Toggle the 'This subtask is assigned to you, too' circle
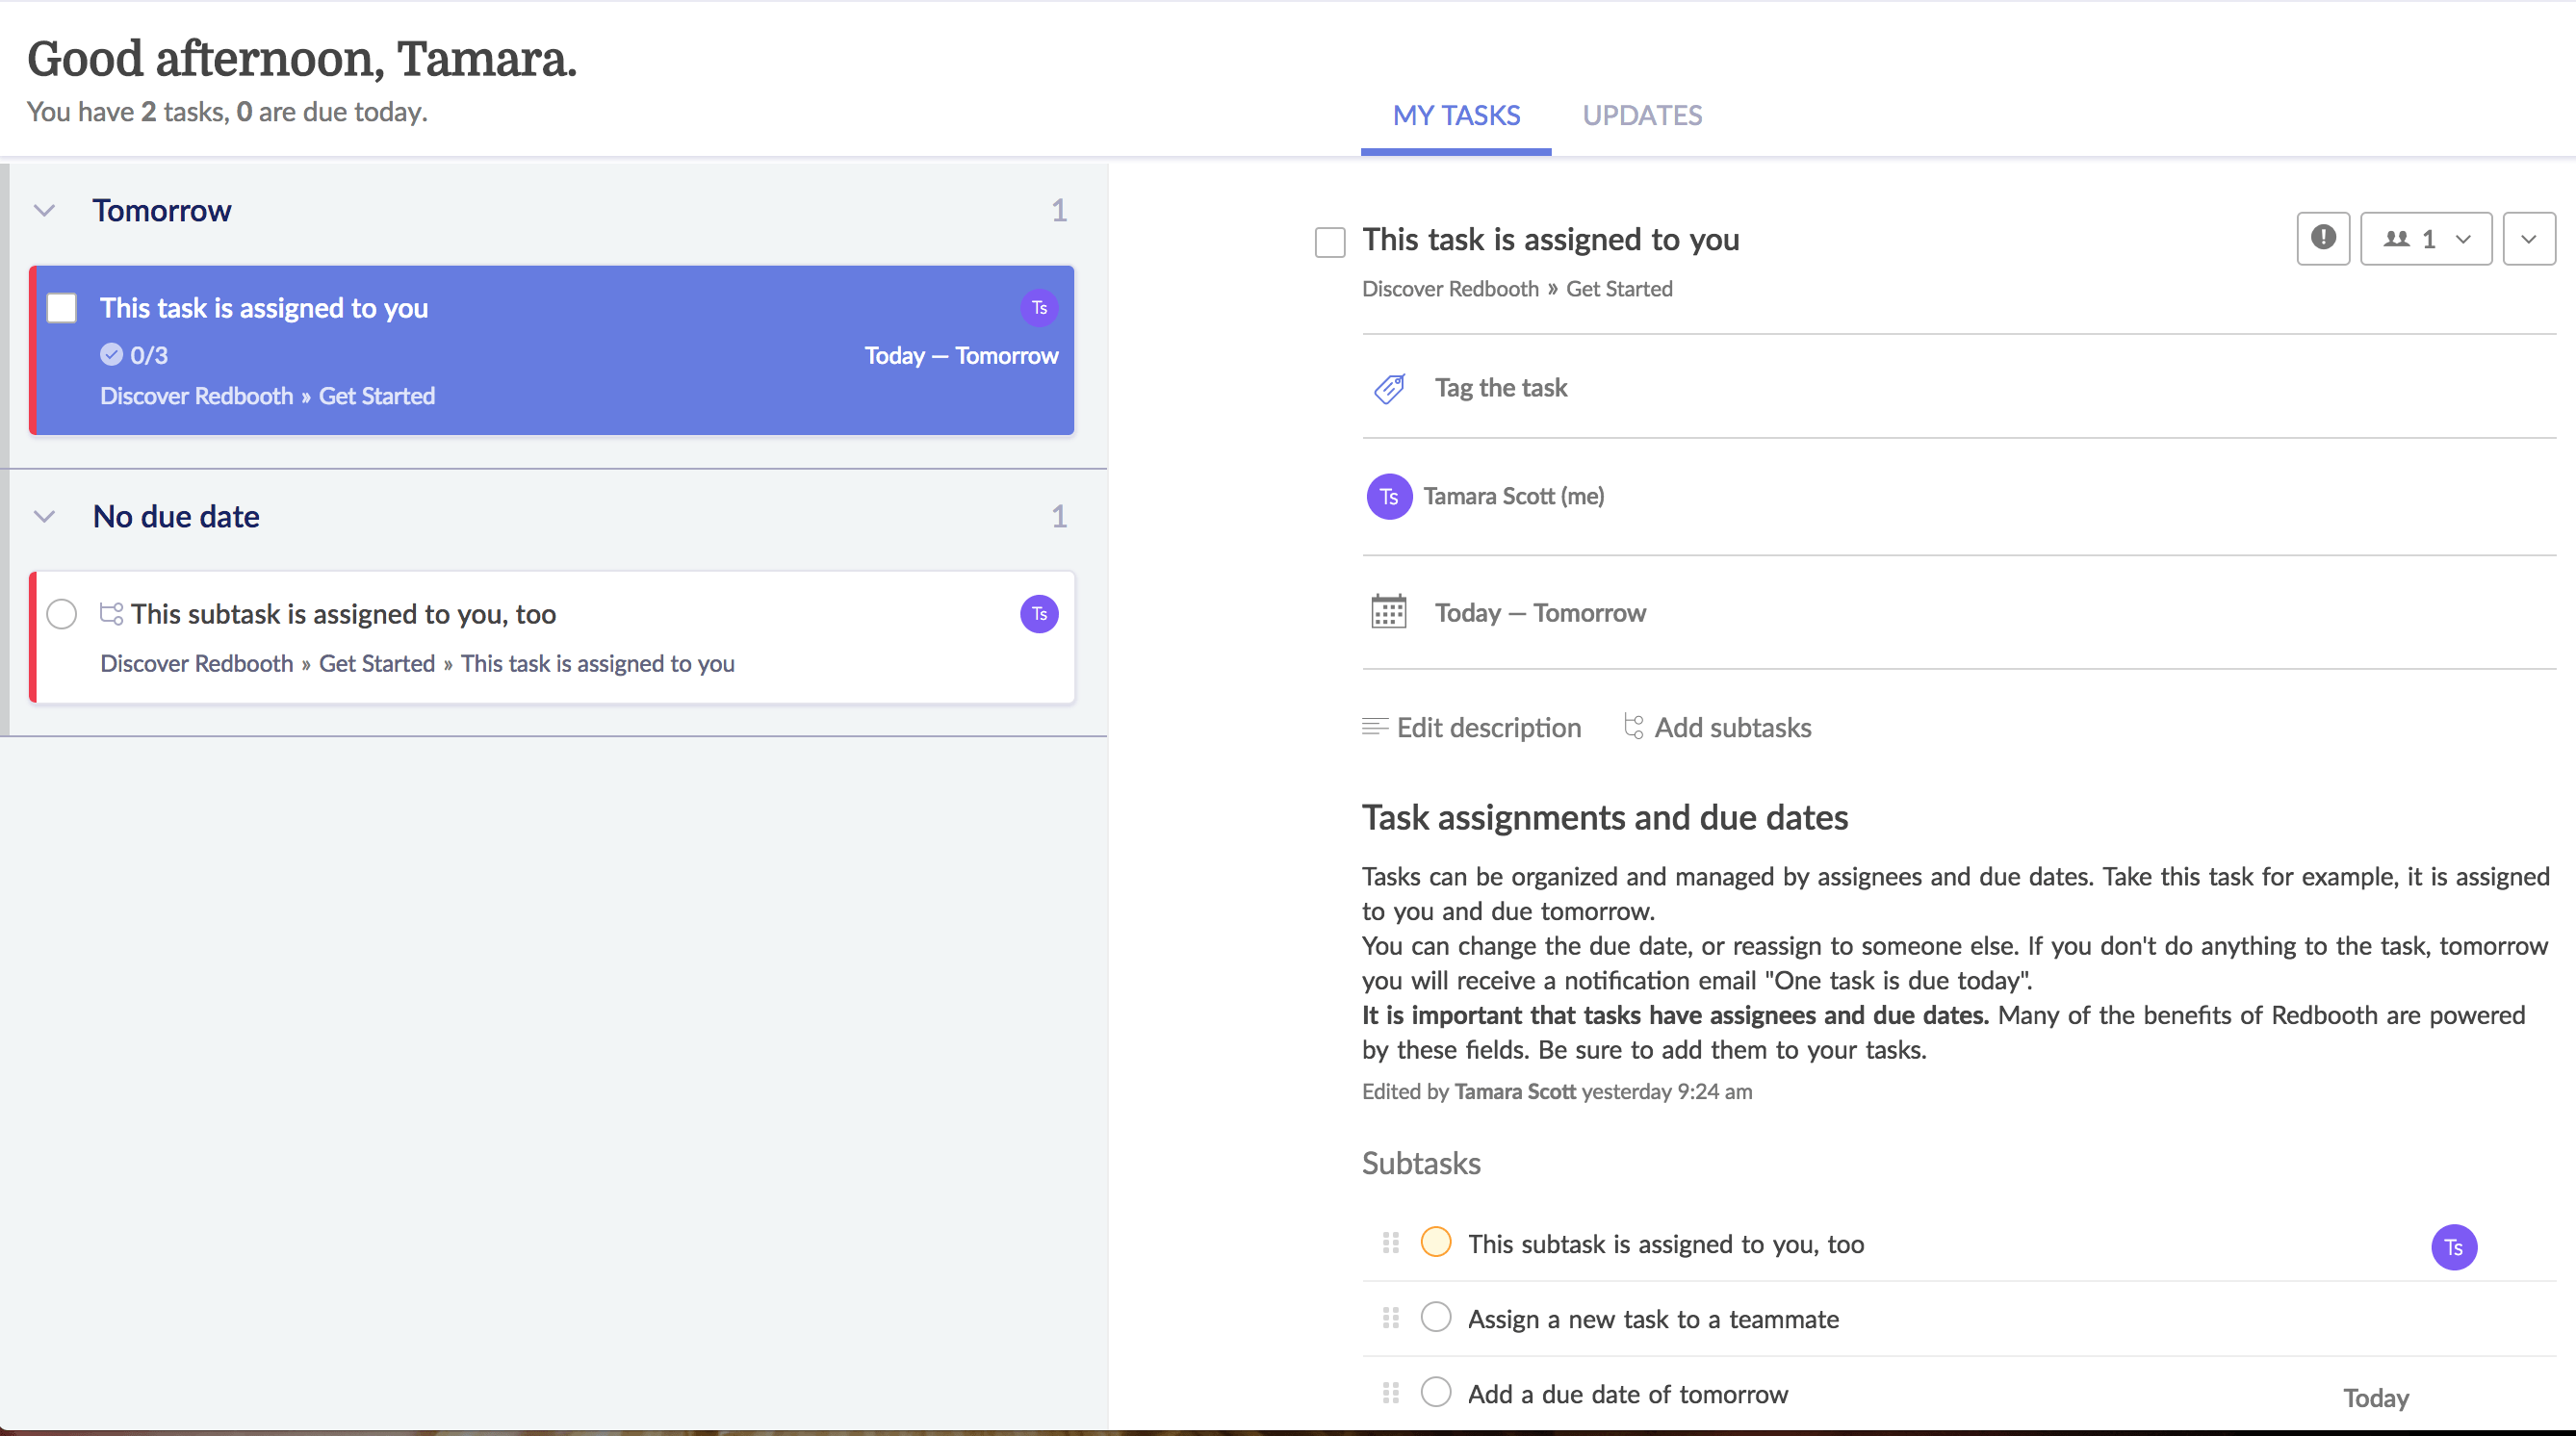Image resolution: width=2576 pixels, height=1436 pixels. 1435,1242
